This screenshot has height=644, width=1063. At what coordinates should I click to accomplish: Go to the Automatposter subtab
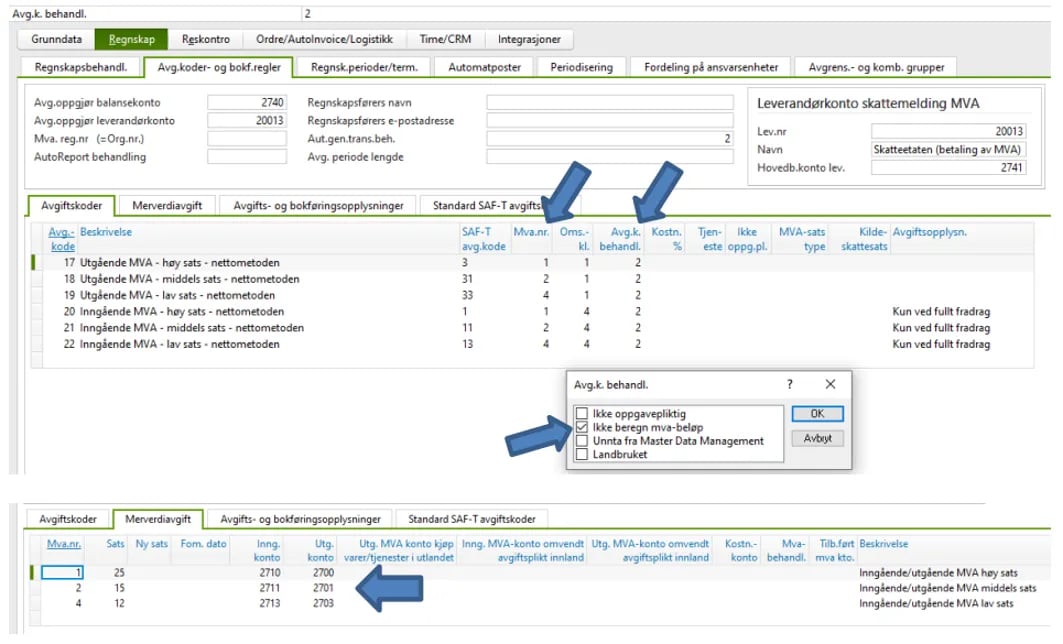484,67
